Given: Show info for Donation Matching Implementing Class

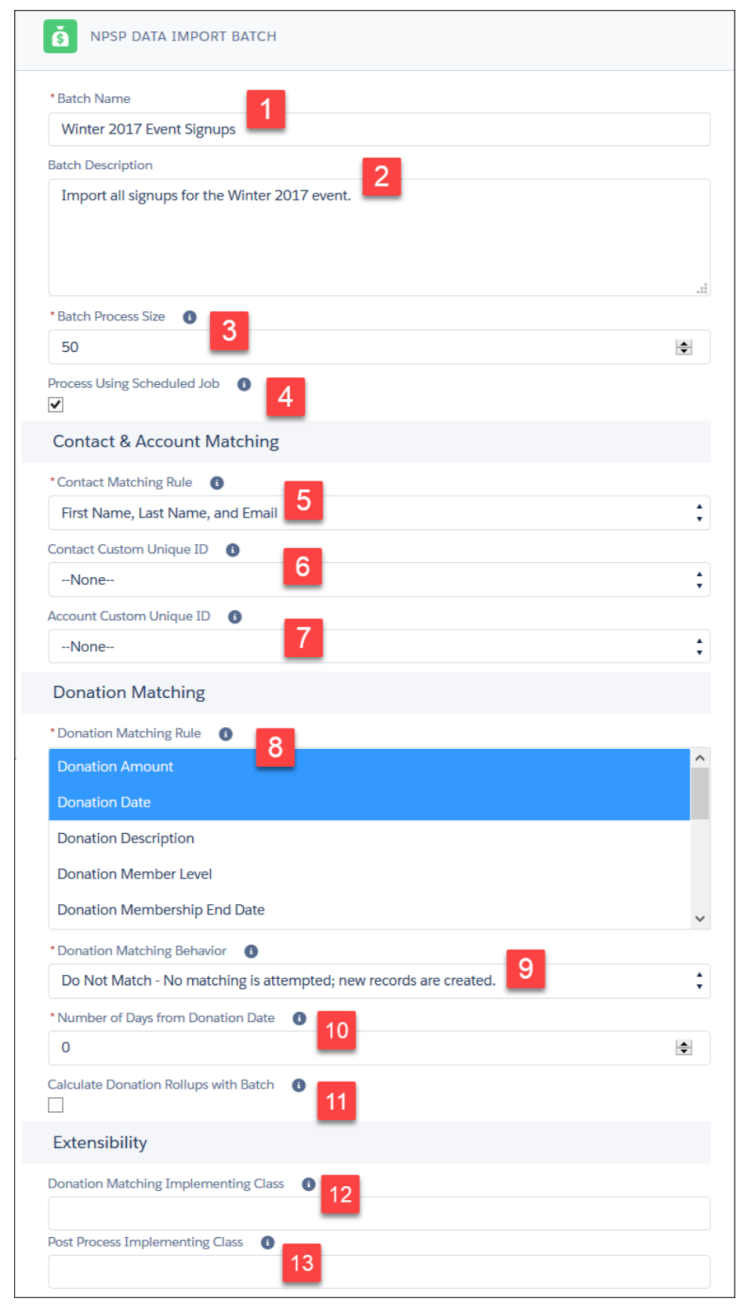Looking at the screenshot, I should point(308,1184).
